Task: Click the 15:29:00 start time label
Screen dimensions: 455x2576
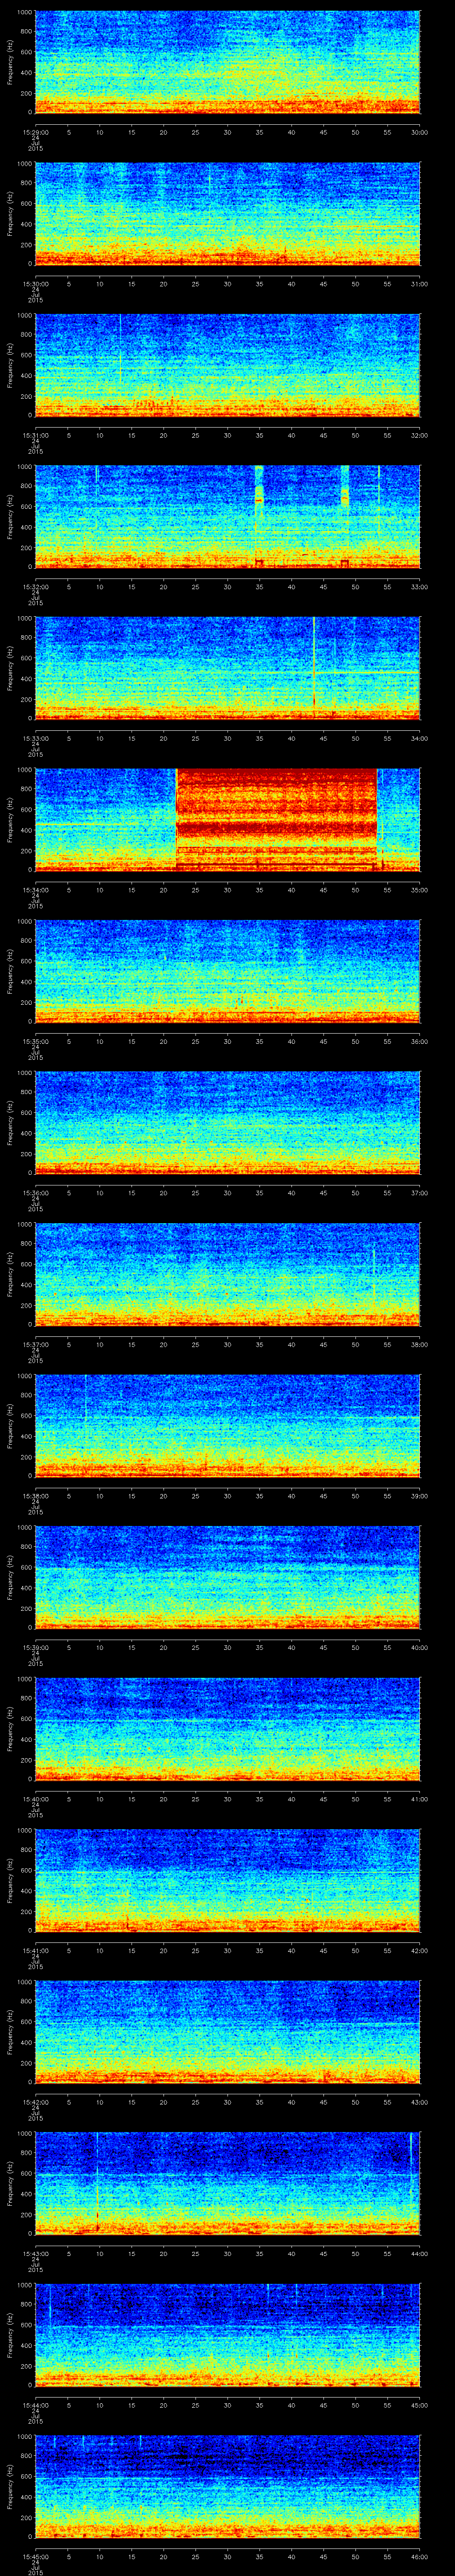Action: (x=35, y=132)
